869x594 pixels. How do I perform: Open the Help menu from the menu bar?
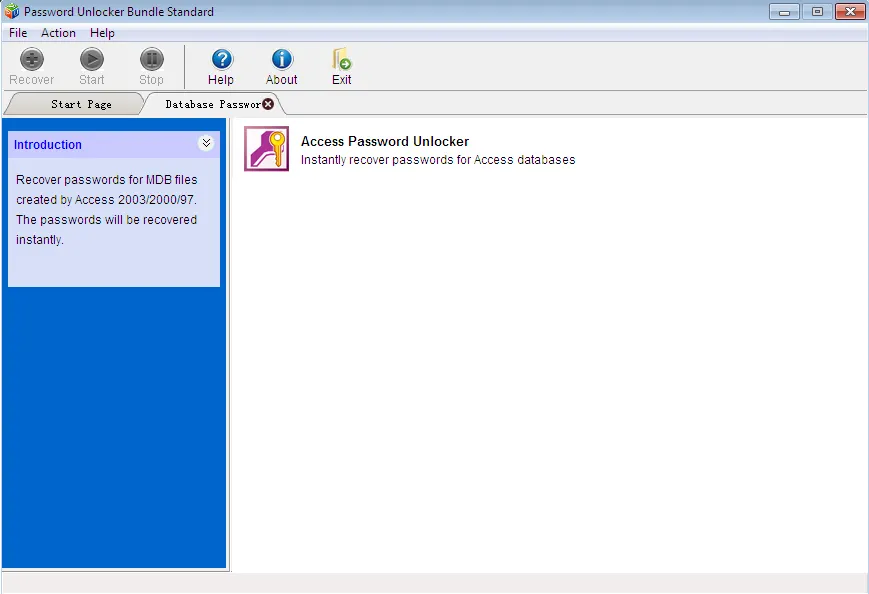click(x=102, y=32)
